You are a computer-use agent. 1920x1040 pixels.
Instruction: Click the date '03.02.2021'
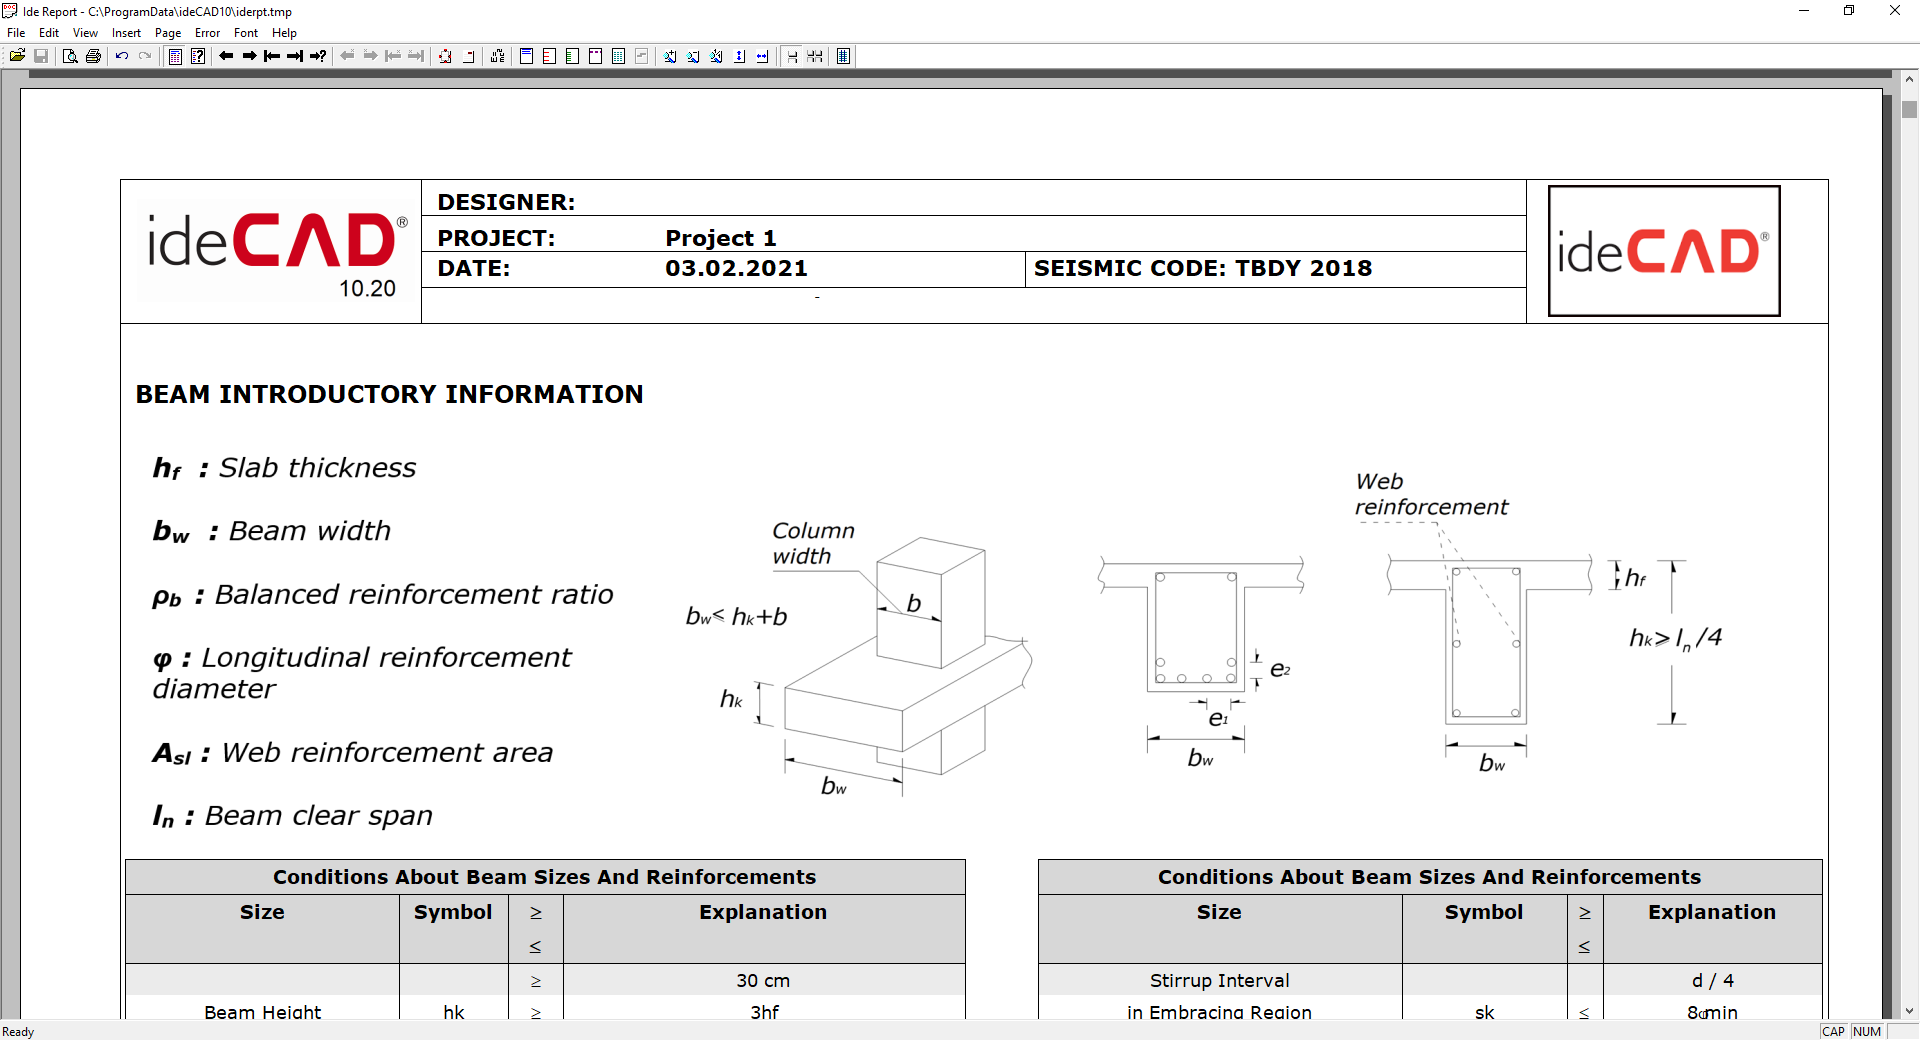coord(736,268)
